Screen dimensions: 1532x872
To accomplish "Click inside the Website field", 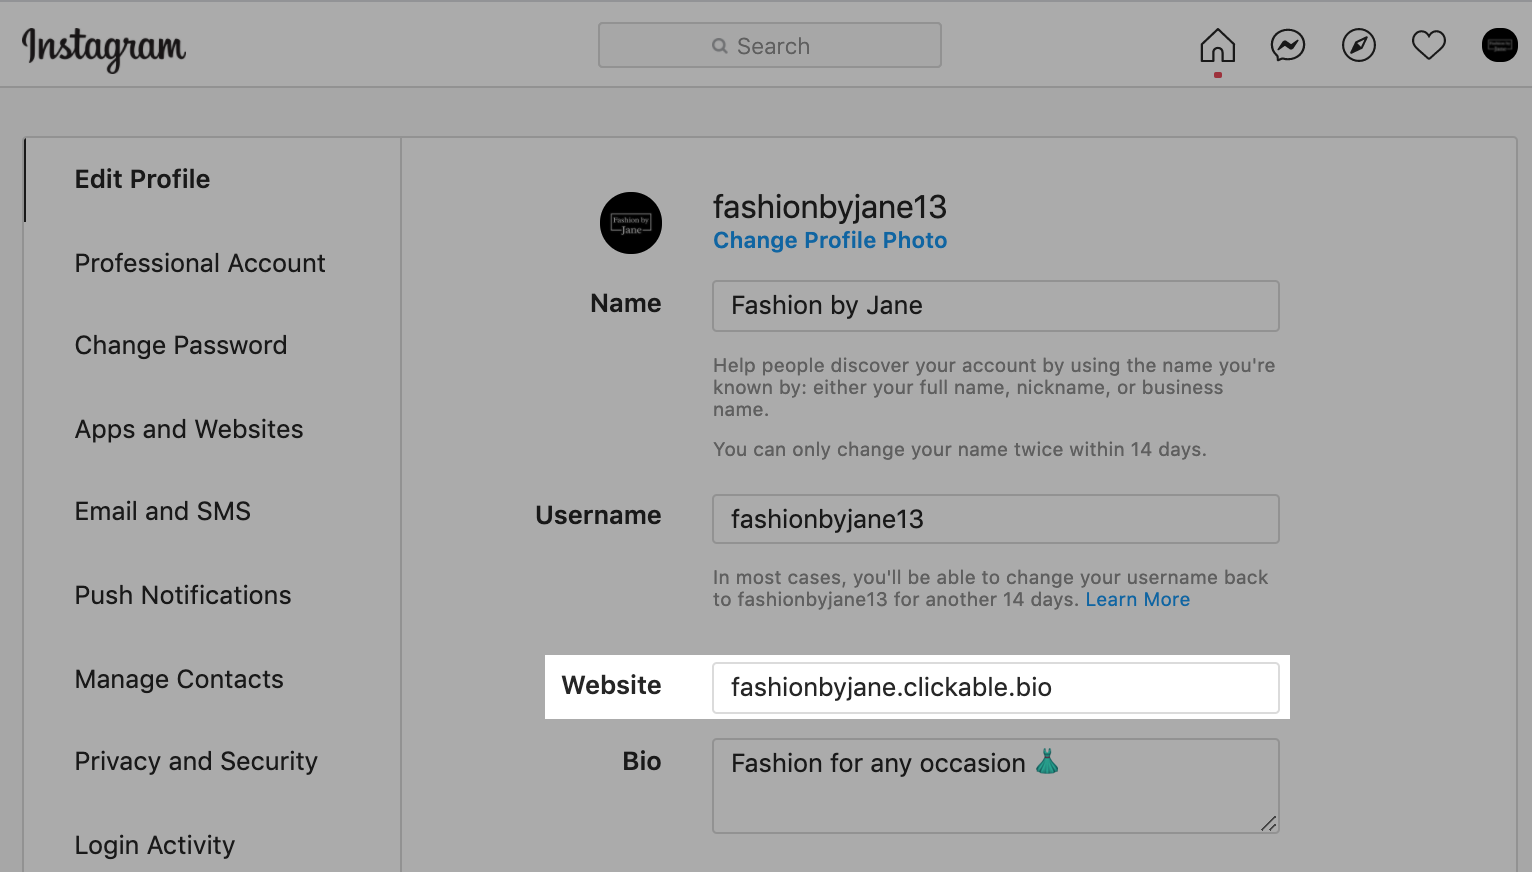I will pyautogui.click(x=995, y=687).
